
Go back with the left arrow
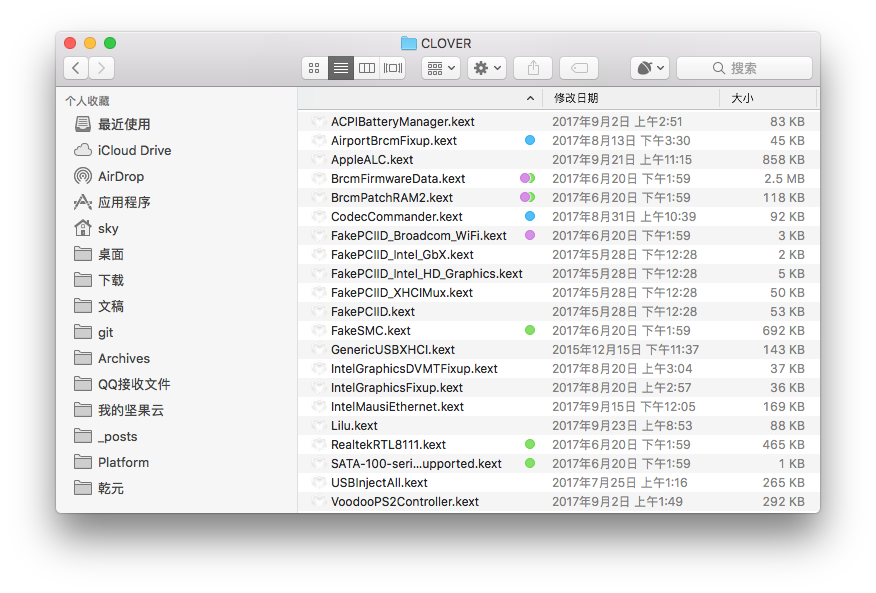[x=76, y=68]
